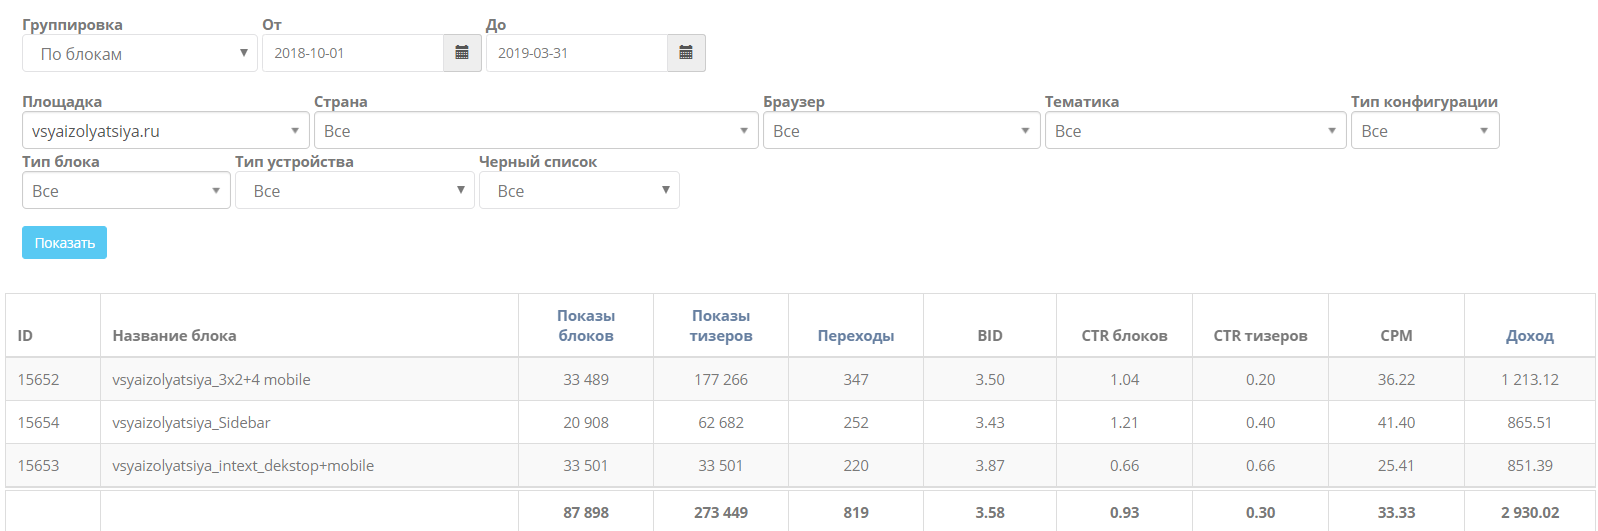The image size is (1598, 531).
Task: Select row with ID 15652
Action: point(39,380)
